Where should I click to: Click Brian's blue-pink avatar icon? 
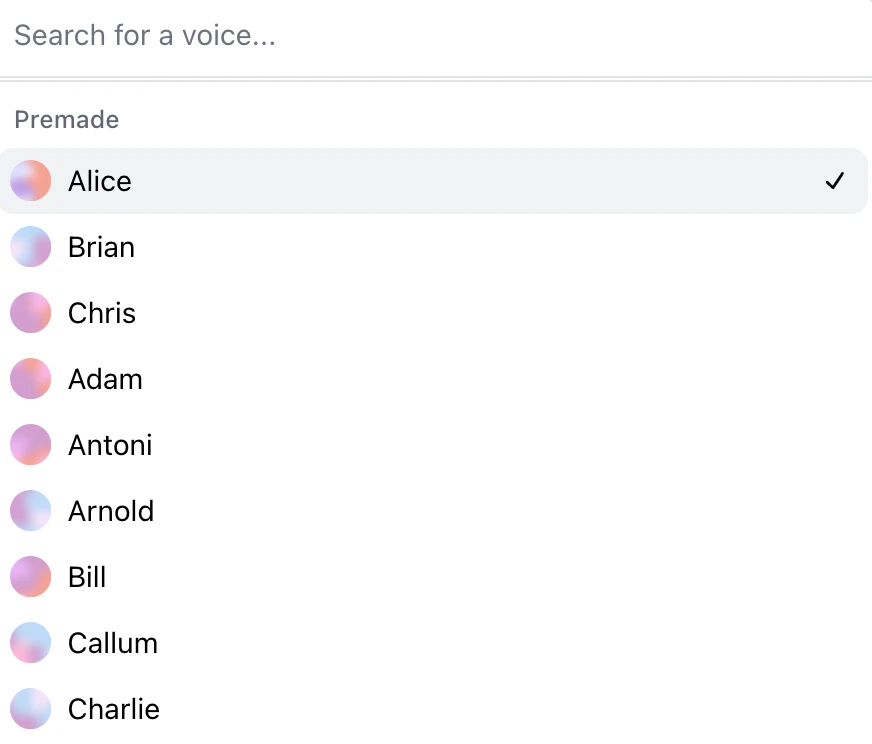31,247
